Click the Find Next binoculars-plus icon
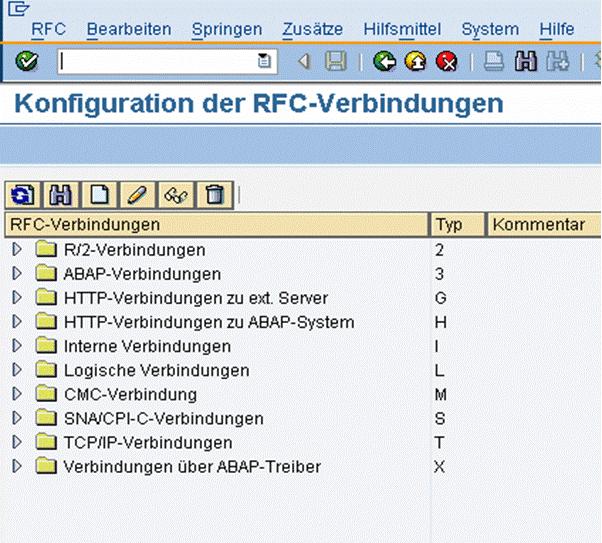Image resolution: width=602 pixels, height=543 pixels. coord(557,61)
